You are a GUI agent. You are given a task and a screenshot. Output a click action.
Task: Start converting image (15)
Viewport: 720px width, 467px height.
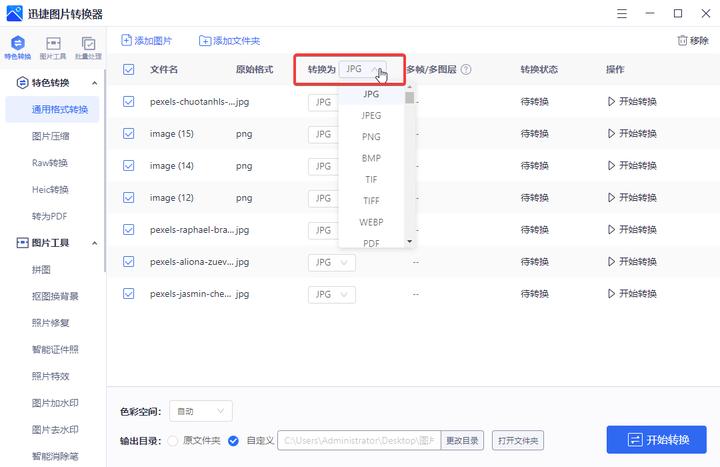coord(632,134)
